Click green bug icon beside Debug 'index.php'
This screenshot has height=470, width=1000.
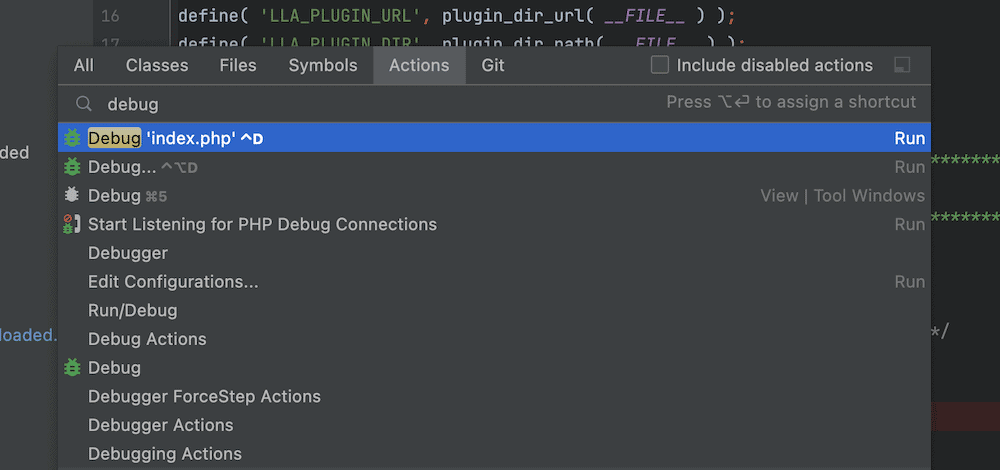(72, 138)
